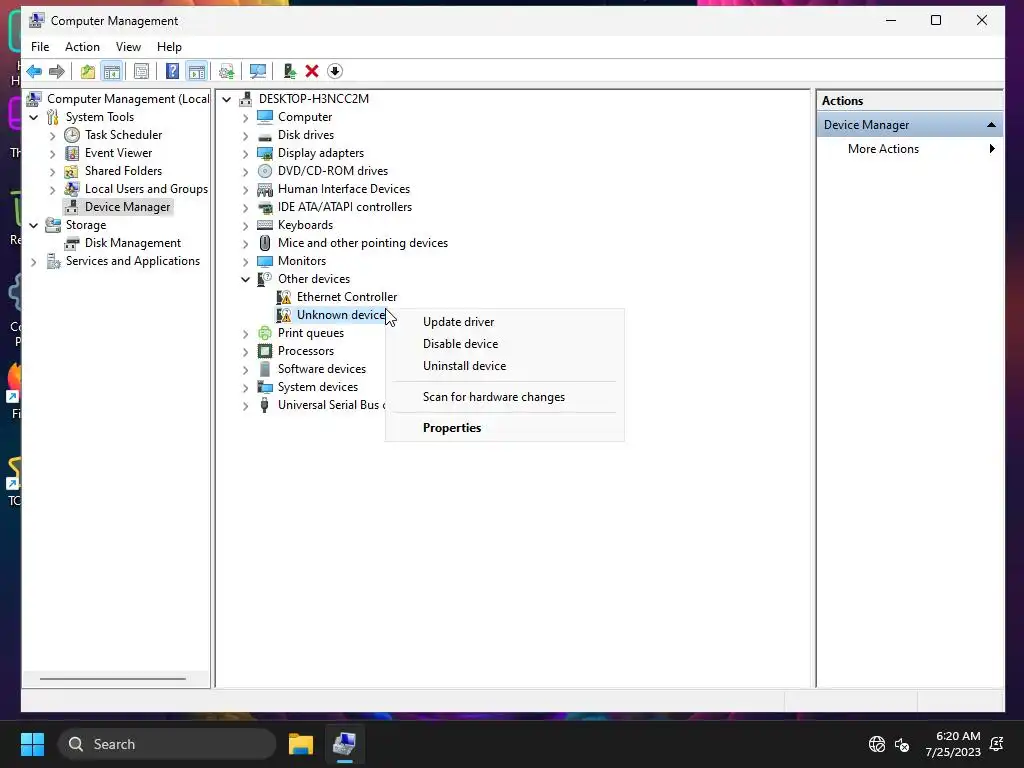
Task: Select the System devices category
Action: [318, 387]
